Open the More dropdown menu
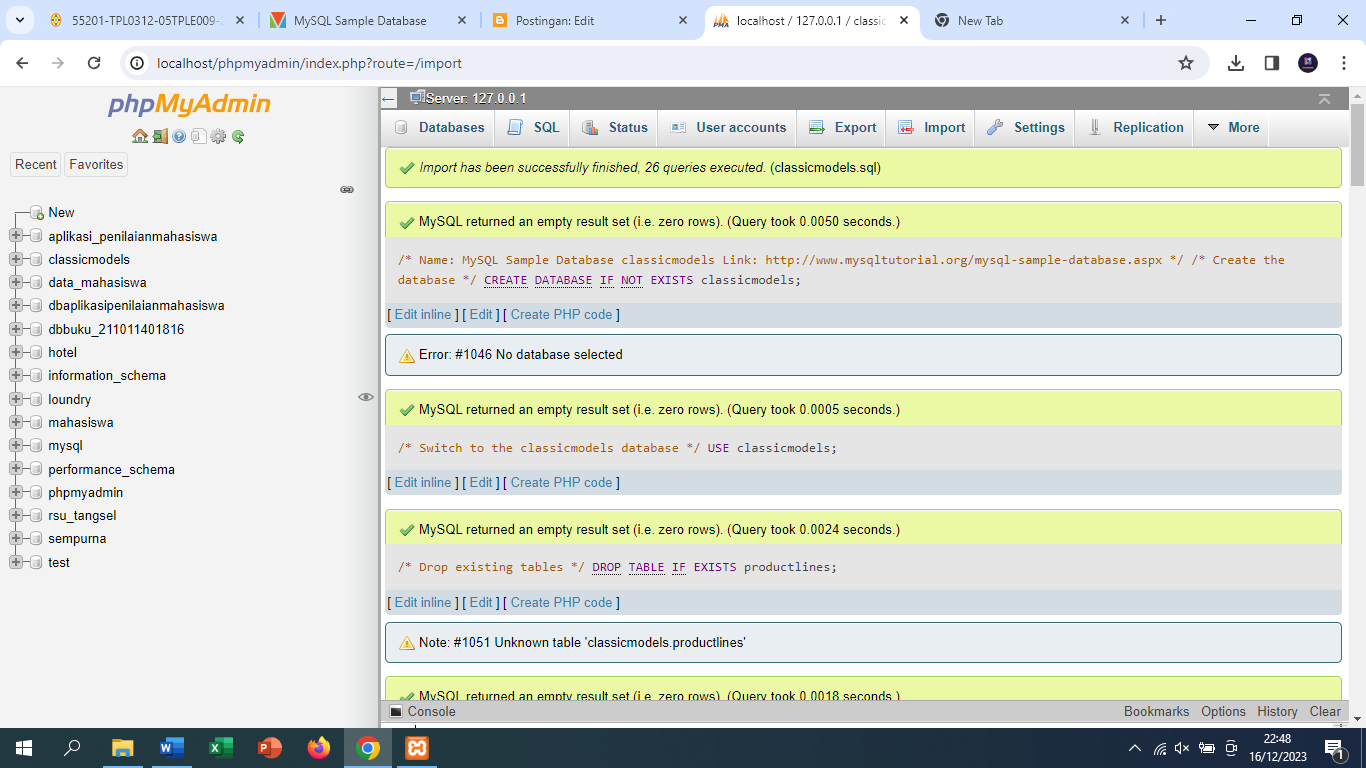The image size is (1366, 768). [1233, 127]
